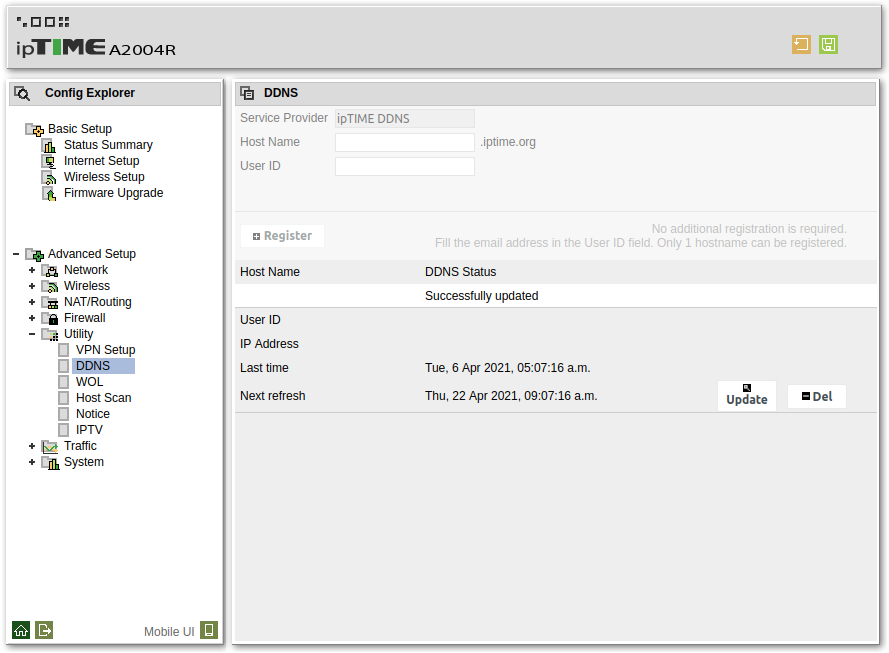Select IPTV in Utility
This screenshot has width=889, height=653.
point(89,430)
